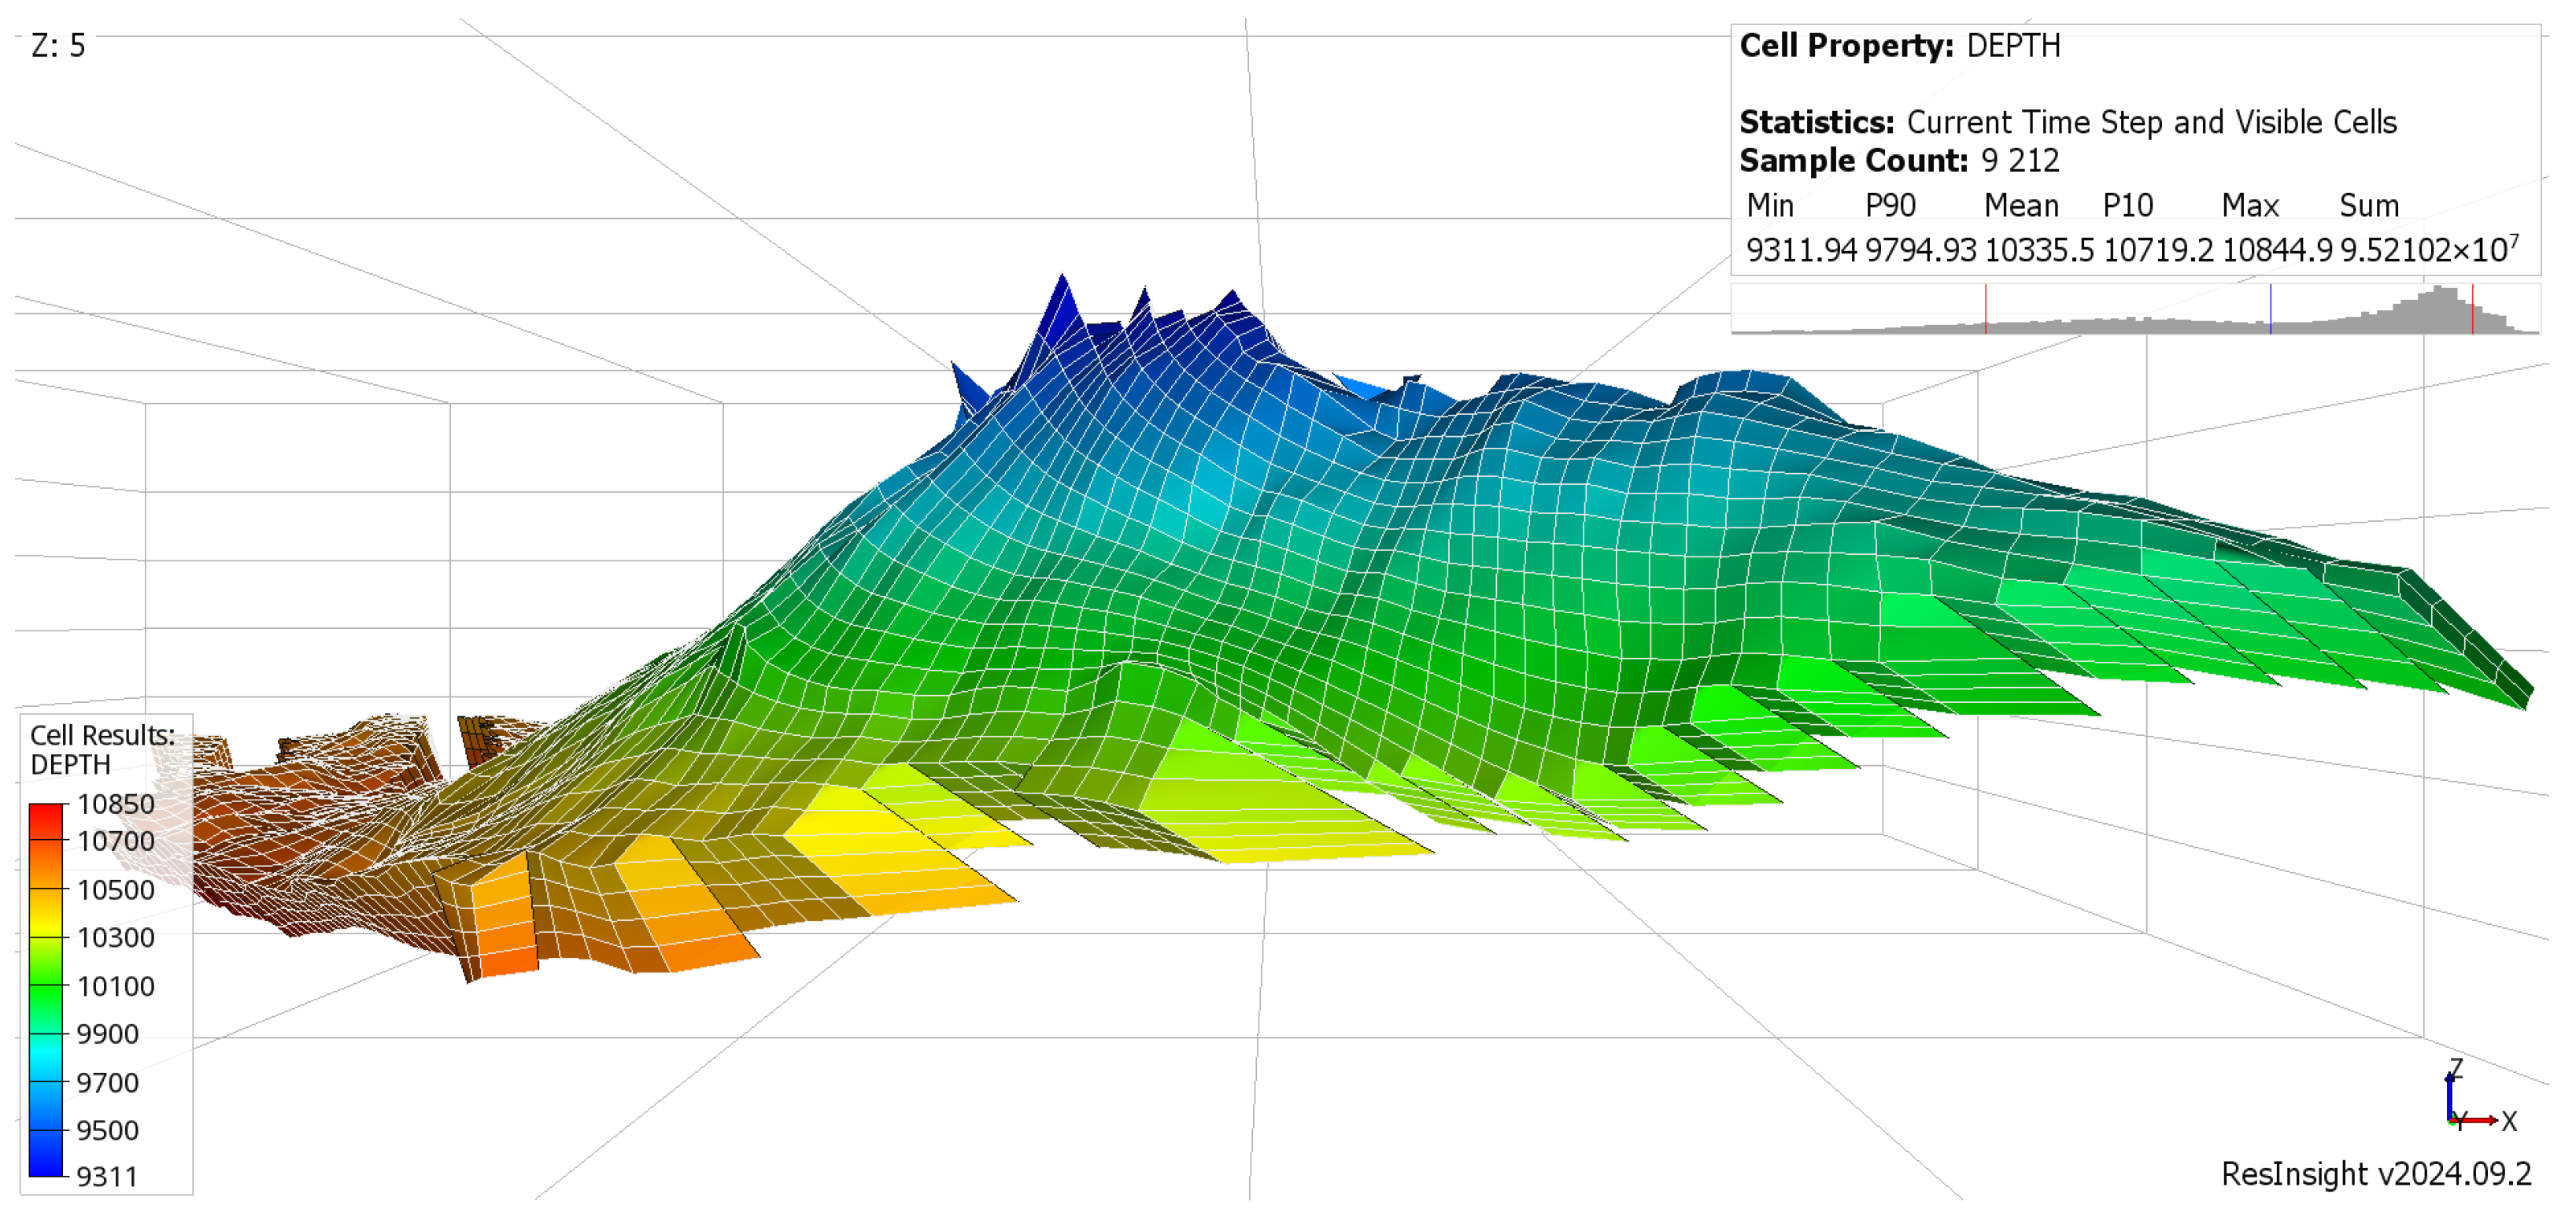
Task: Click the Sample Count value 9 212
Action: tap(2020, 160)
